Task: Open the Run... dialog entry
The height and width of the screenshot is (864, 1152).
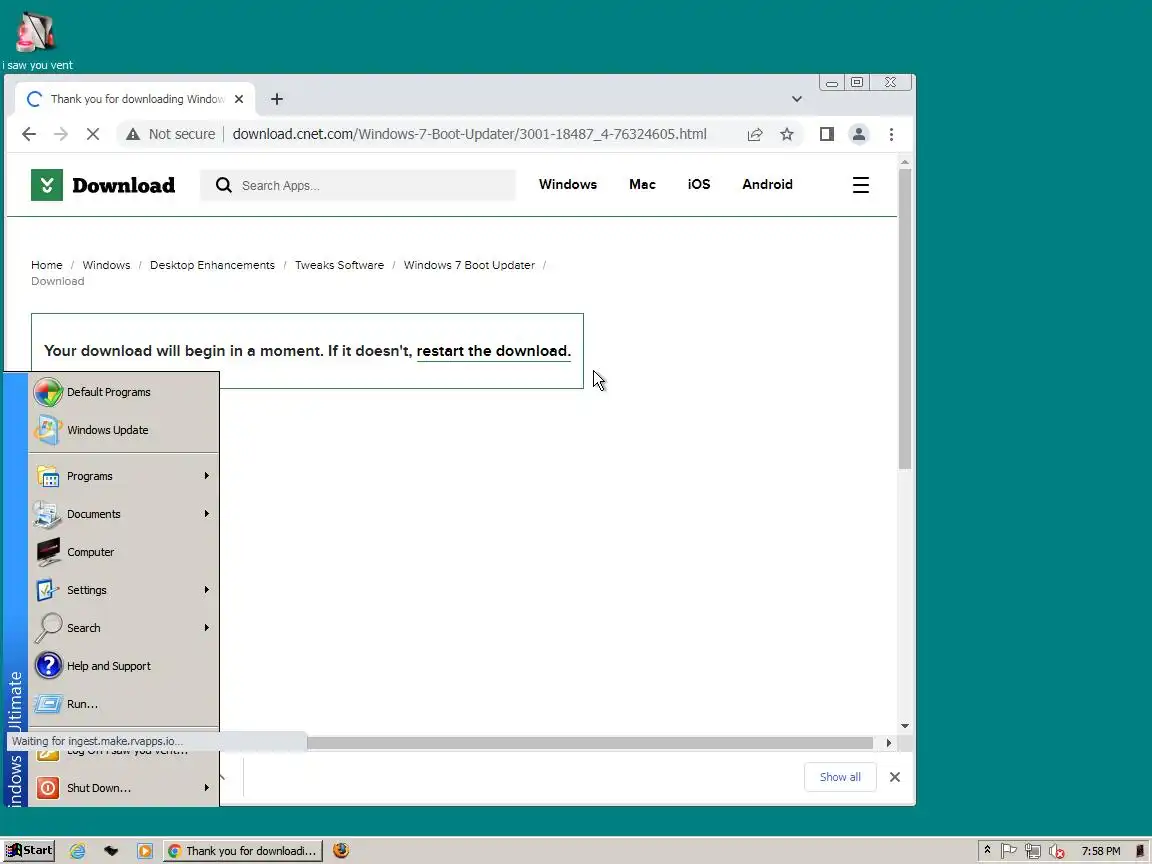Action: pyautogui.click(x=123, y=704)
